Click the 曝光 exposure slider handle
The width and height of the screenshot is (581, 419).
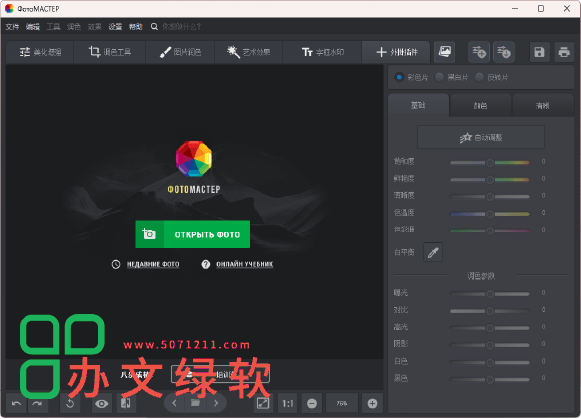coord(490,294)
